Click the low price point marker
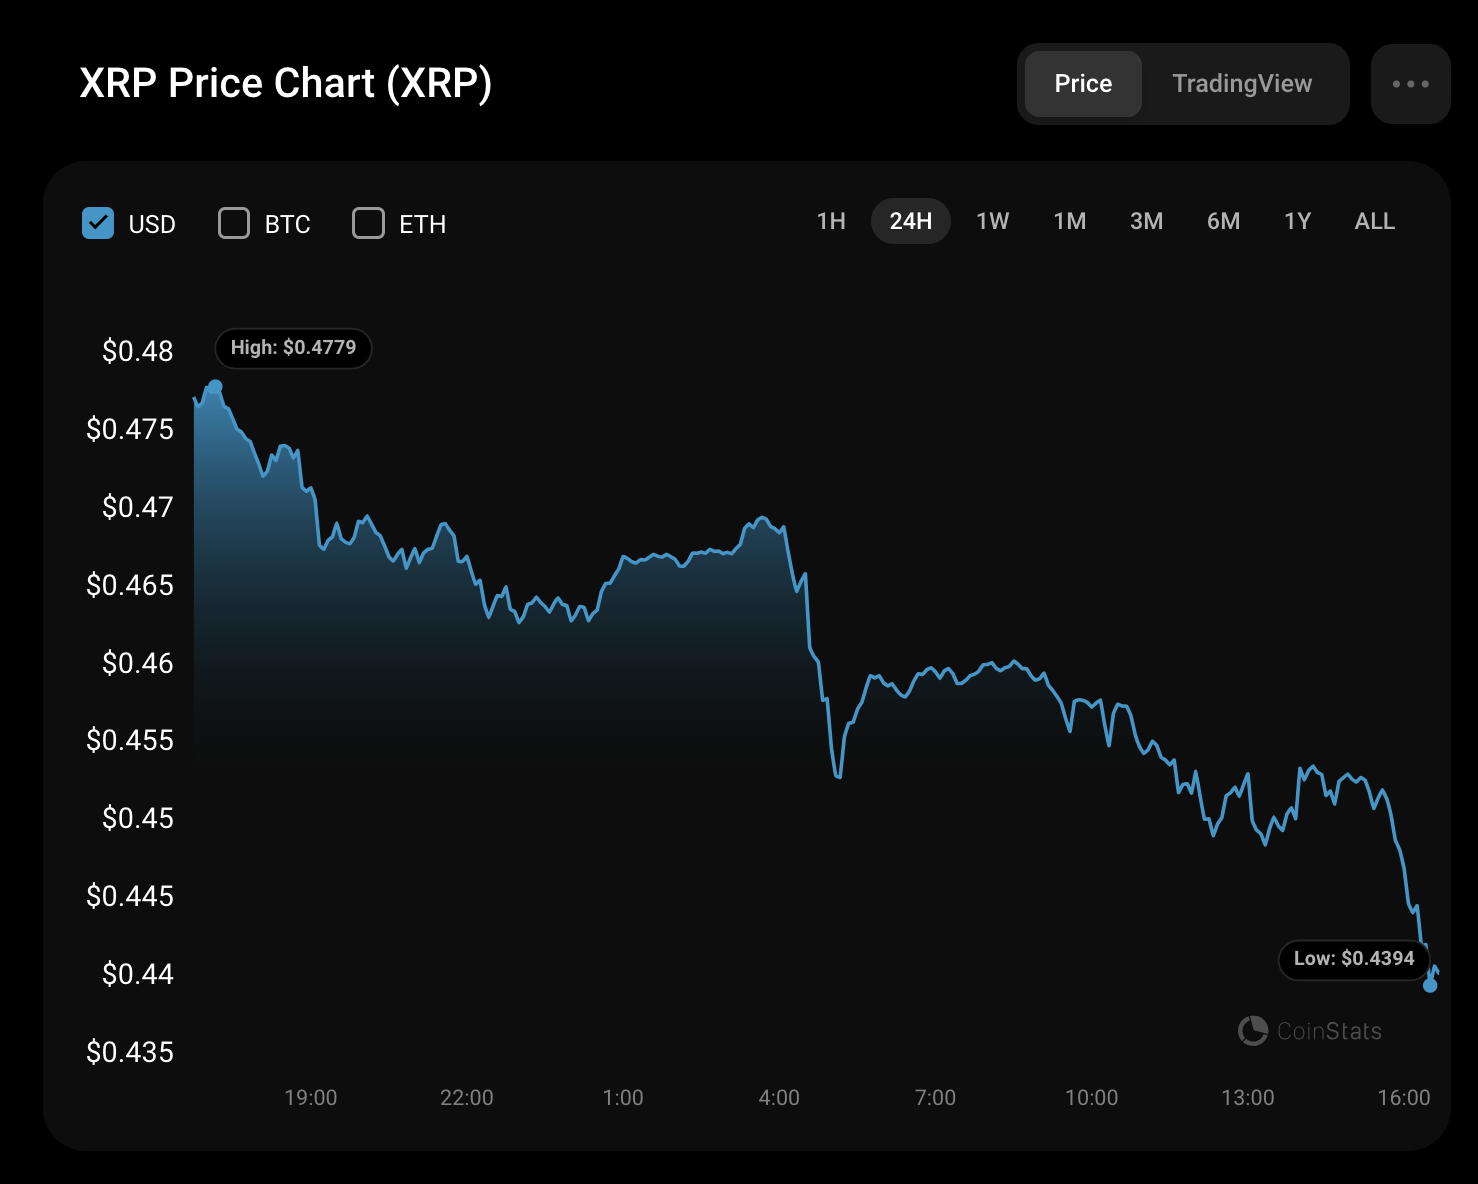This screenshot has height=1184, width=1478. coord(1430,985)
